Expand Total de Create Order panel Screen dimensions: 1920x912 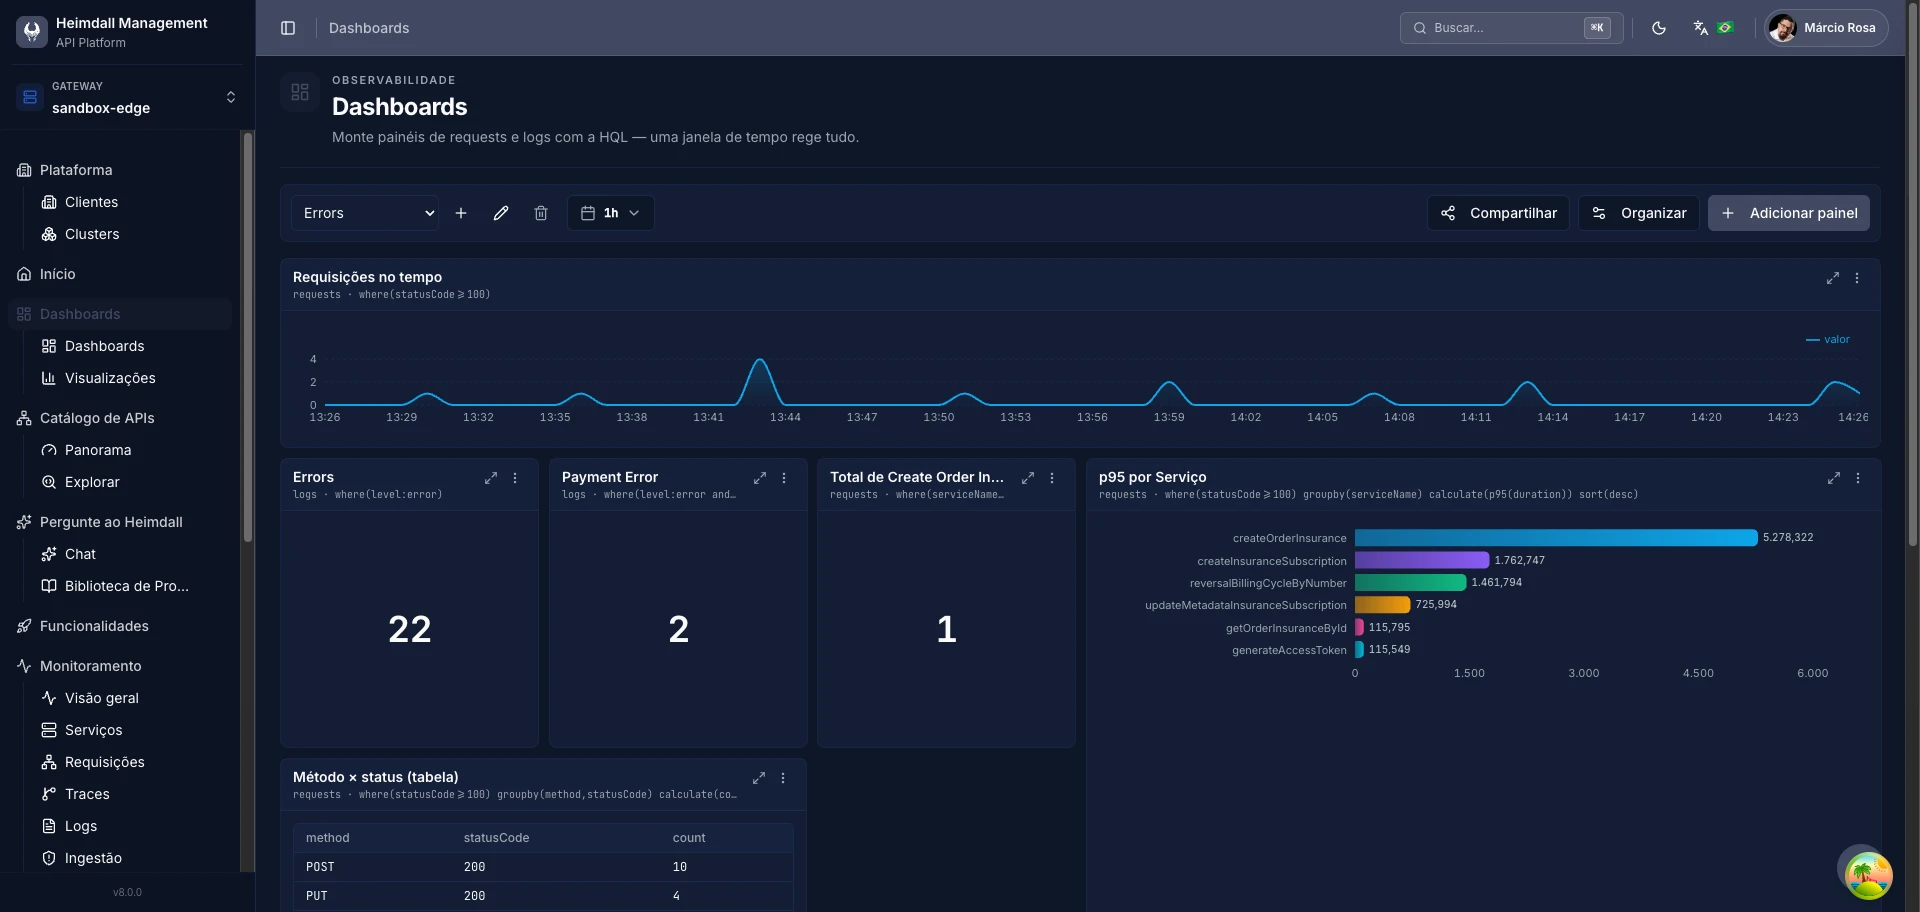pyautogui.click(x=1028, y=478)
